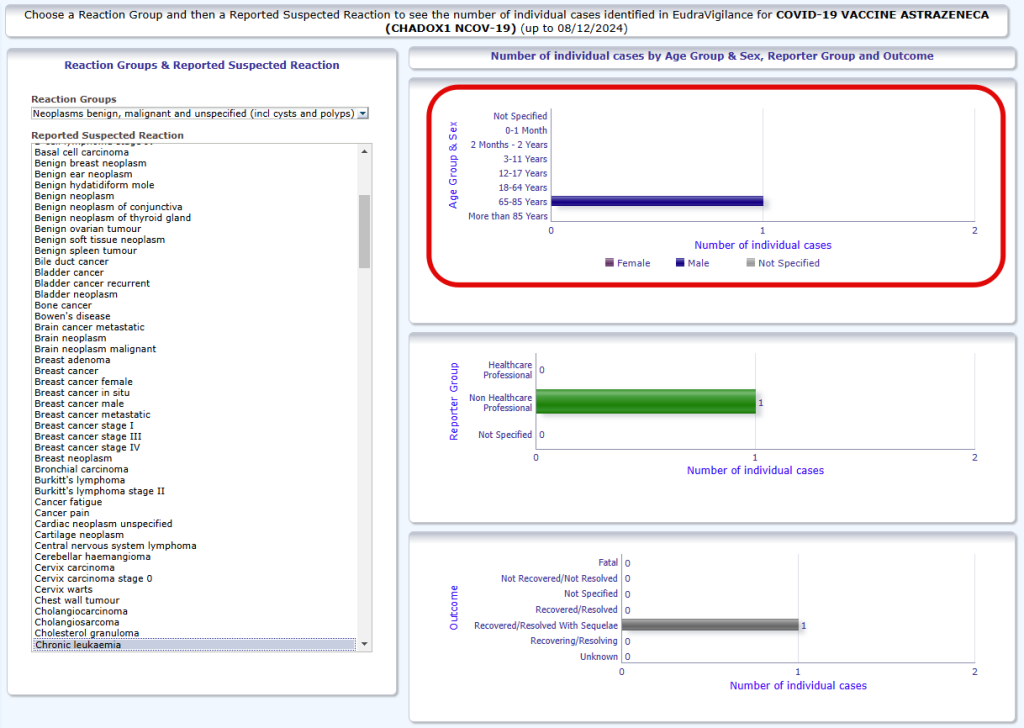Click the Unknown outcome label
The width and height of the screenshot is (1024, 728).
click(599, 656)
